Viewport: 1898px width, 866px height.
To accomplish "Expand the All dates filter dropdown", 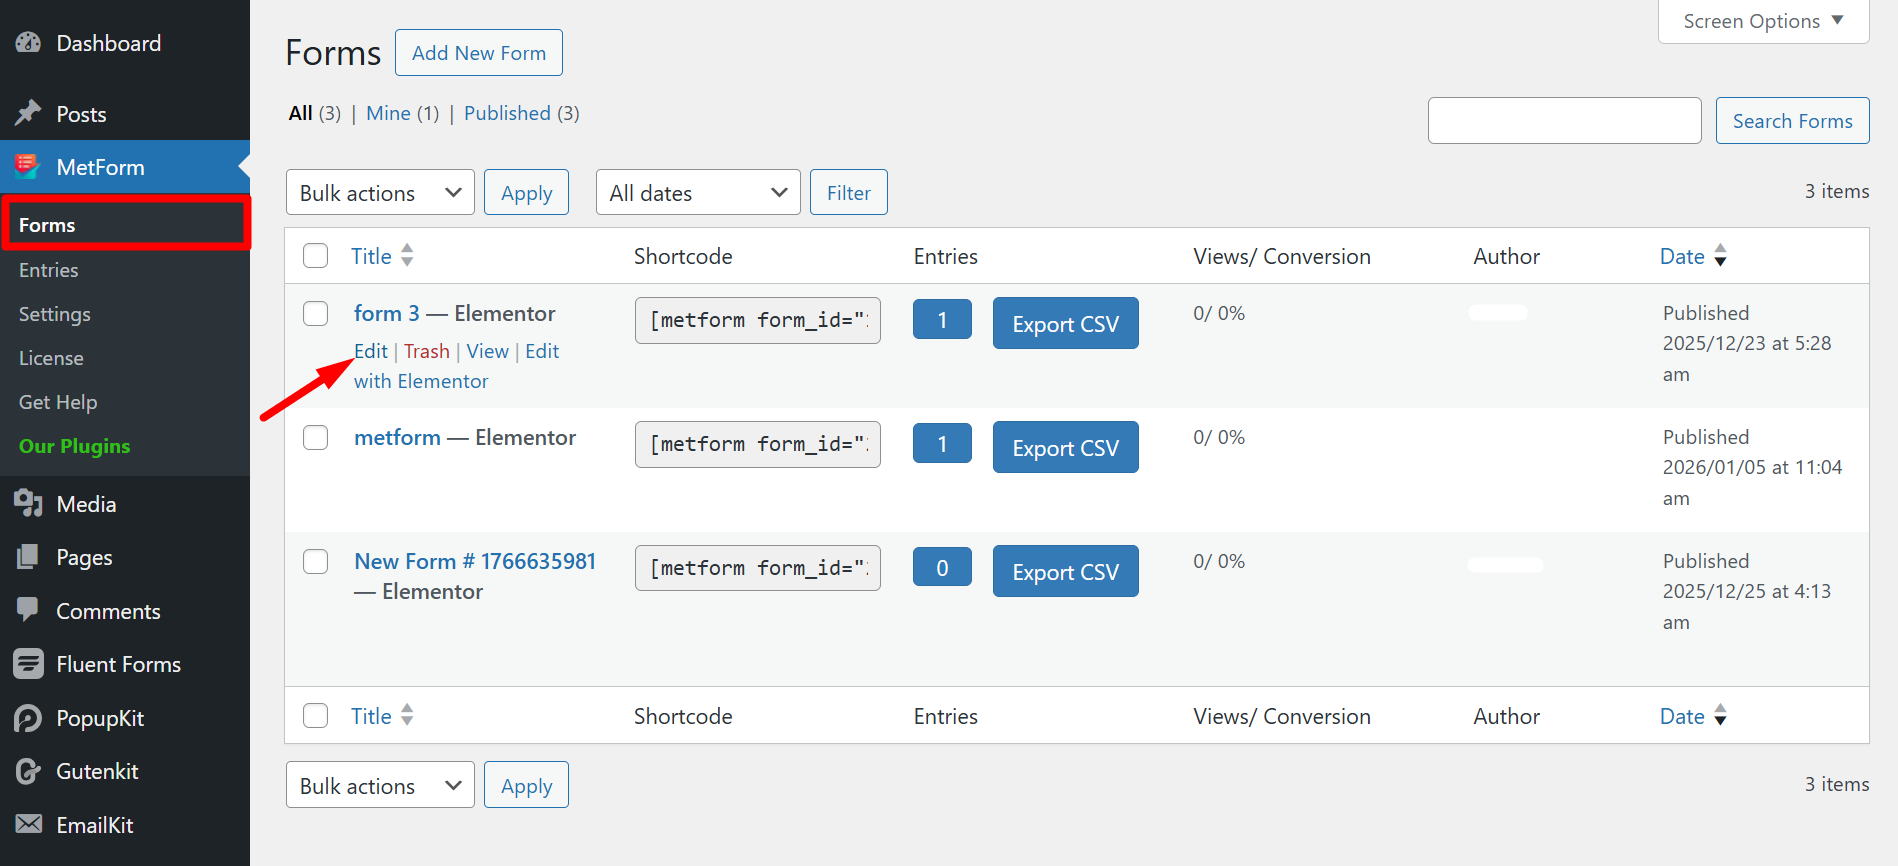I will [698, 192].
